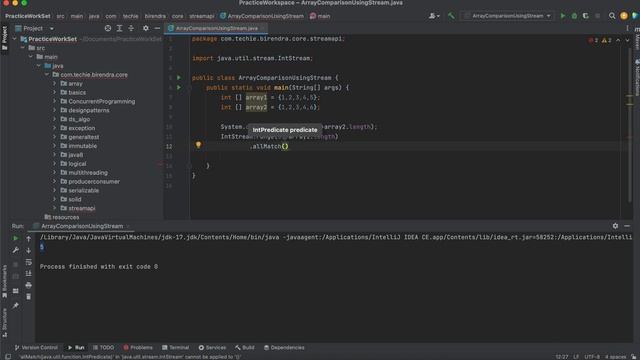Rerun program with Run panel green arrow
The width and height of the screenshot is (640, 360).
tap(16, 238)
